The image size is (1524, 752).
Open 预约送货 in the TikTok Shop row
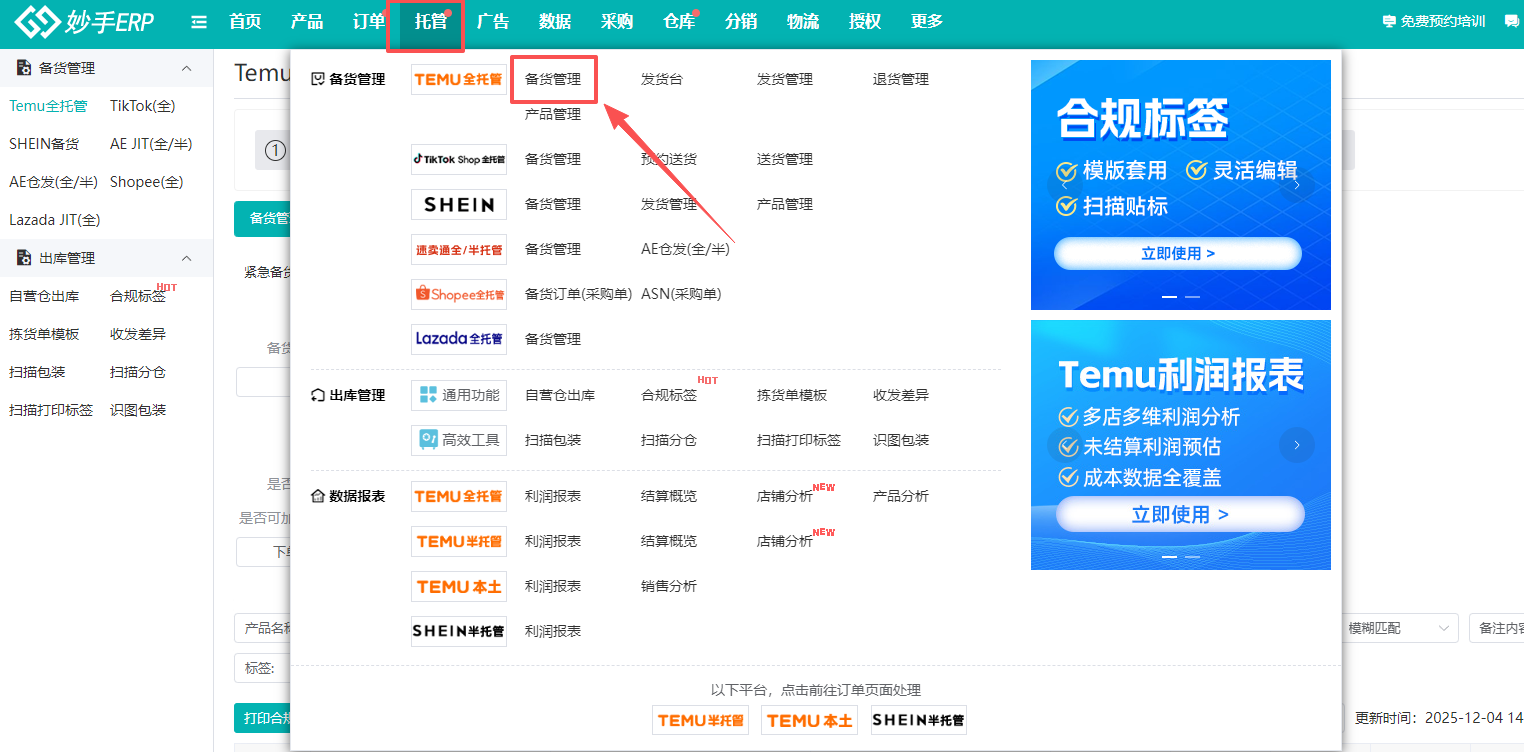click(669, 159)
